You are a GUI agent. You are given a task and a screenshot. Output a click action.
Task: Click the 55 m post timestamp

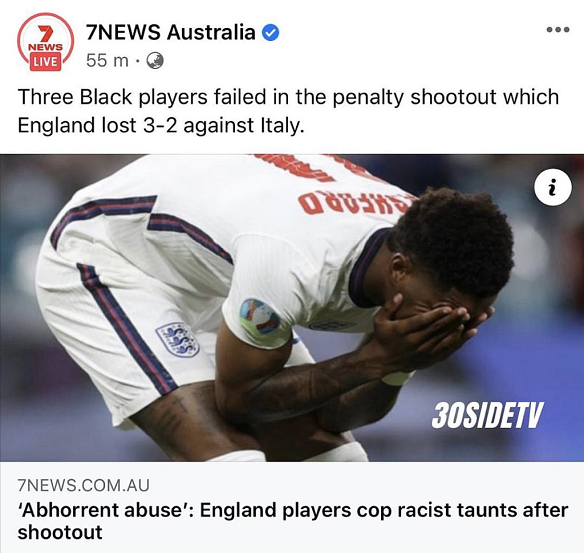107,60
